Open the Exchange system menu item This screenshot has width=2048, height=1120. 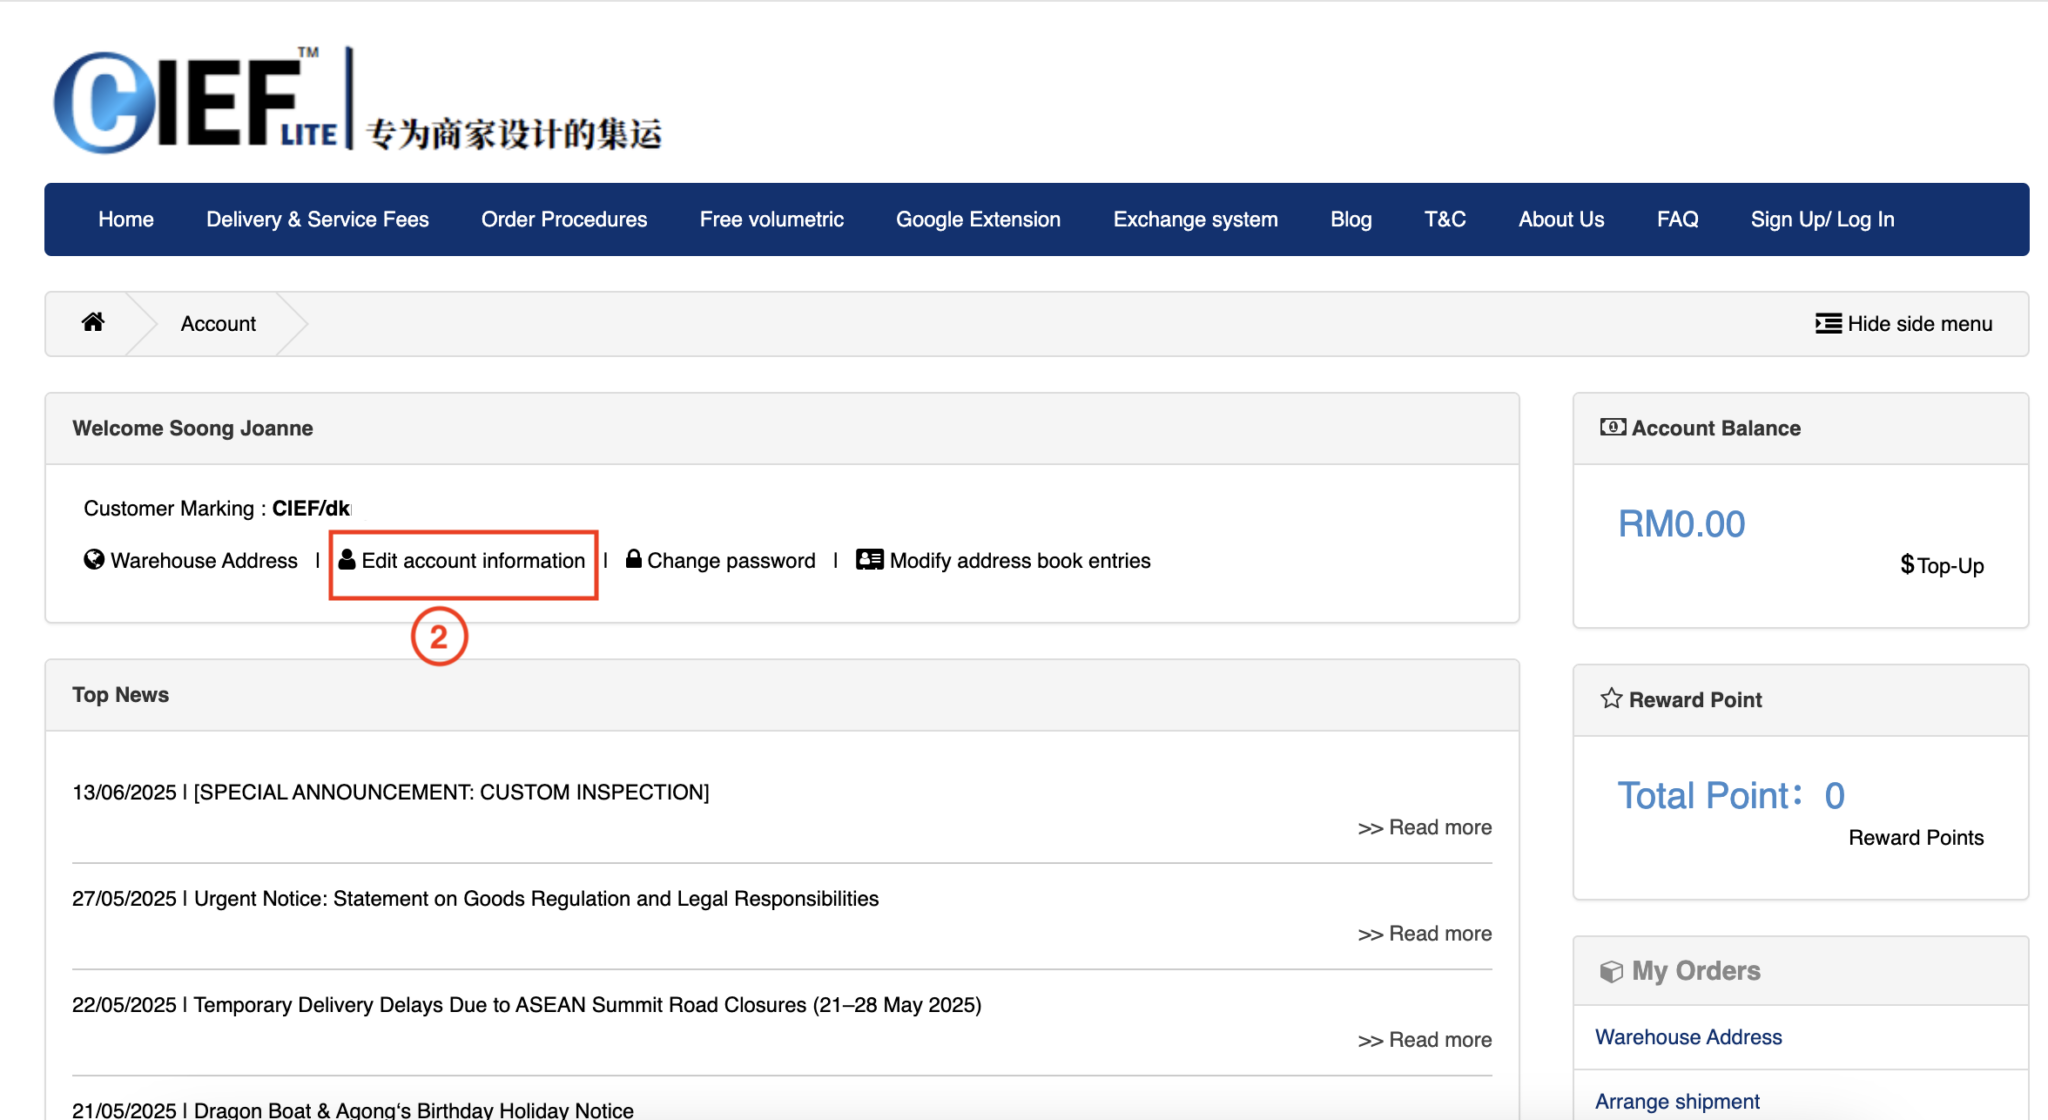point(1195,219)
